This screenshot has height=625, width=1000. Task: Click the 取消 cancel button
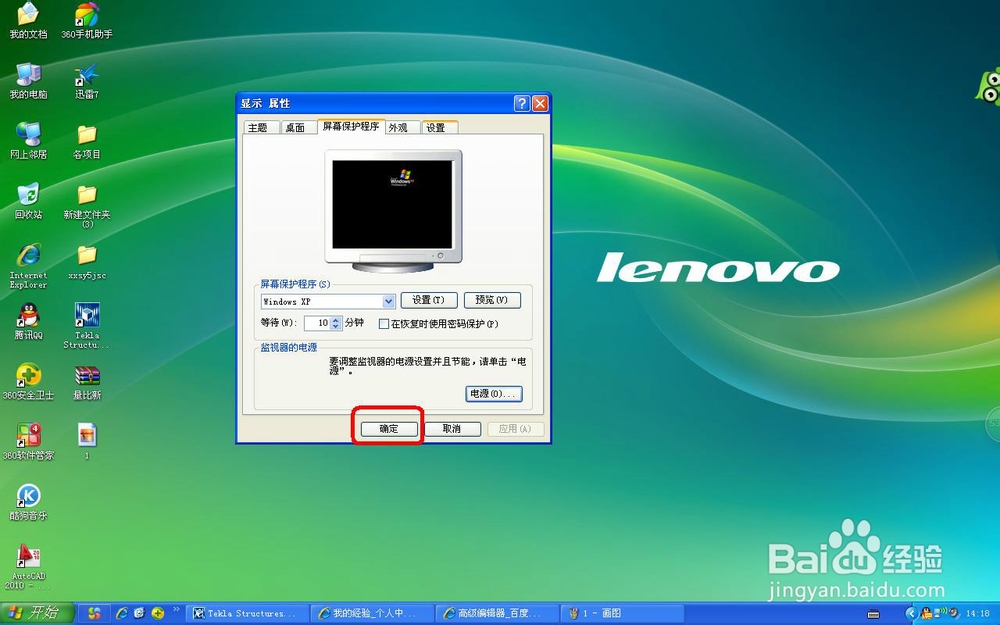click(x=452, y=429)
